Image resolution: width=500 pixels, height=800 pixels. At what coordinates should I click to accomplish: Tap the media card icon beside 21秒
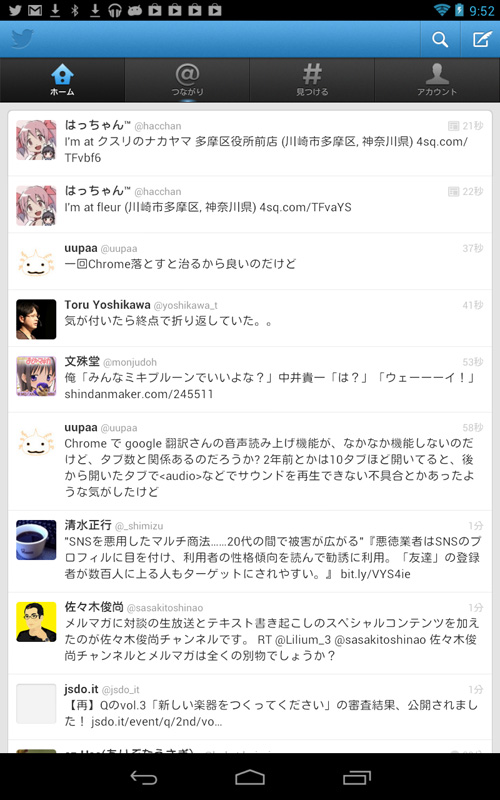tap(453, 126)
